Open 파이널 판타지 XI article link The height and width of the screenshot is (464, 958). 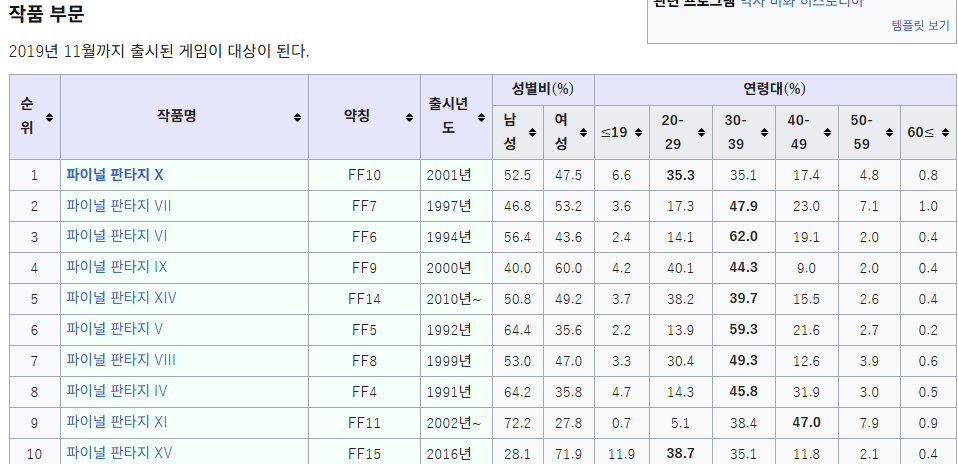tap(117, 422)
